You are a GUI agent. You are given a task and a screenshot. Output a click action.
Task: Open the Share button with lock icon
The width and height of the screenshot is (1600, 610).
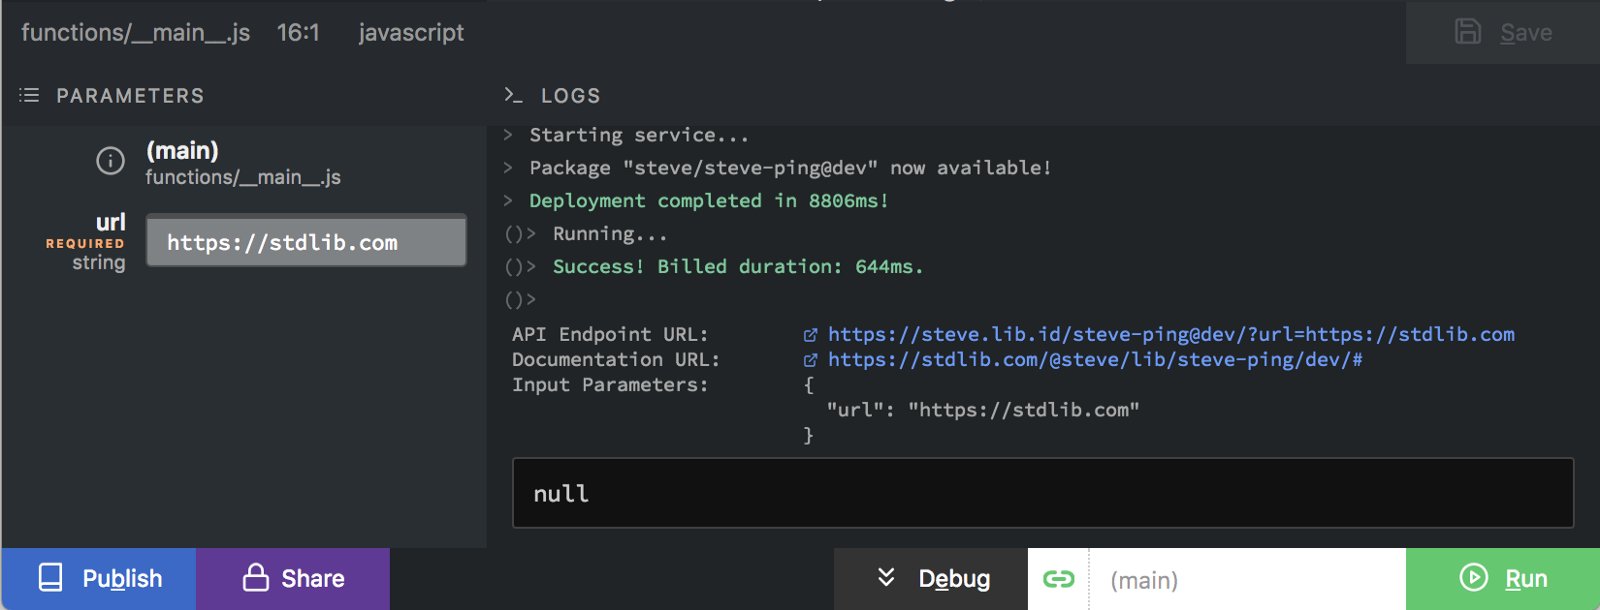[x=293, y=578]
